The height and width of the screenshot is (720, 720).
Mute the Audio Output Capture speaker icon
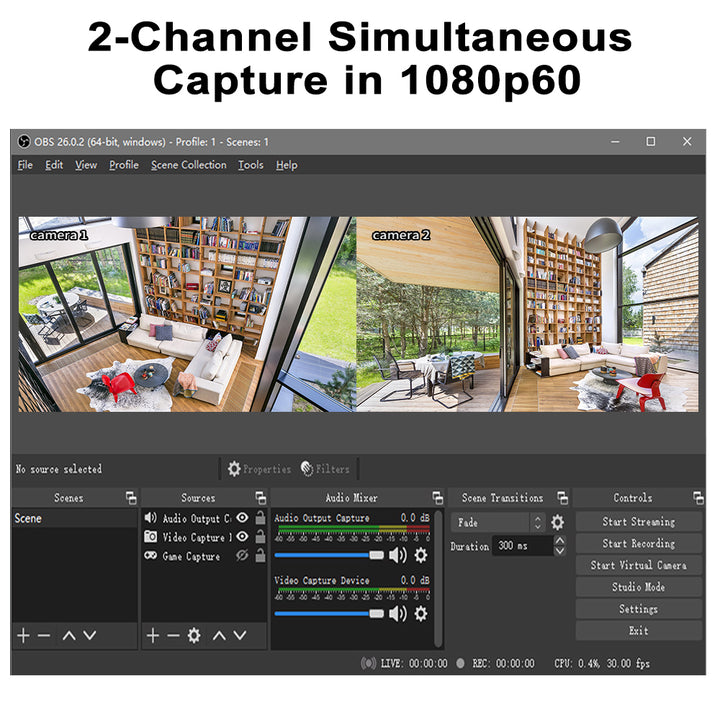[398, 555]
